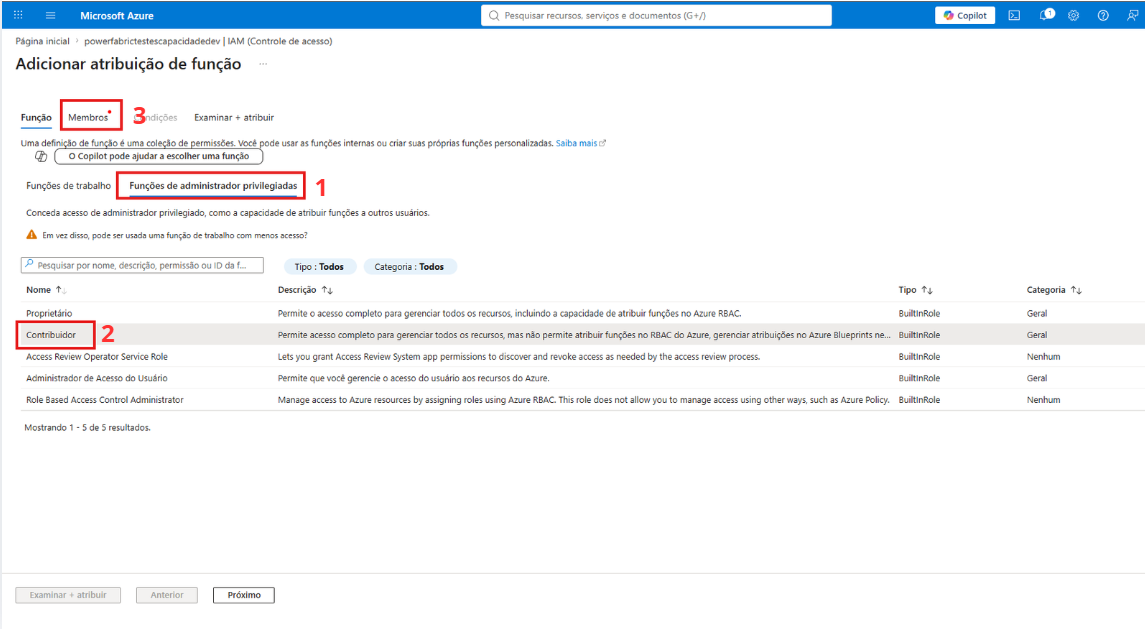Select the Funções de trabalho tab
The height and width of the screenshot is (629, 1145).
point(69,186)
